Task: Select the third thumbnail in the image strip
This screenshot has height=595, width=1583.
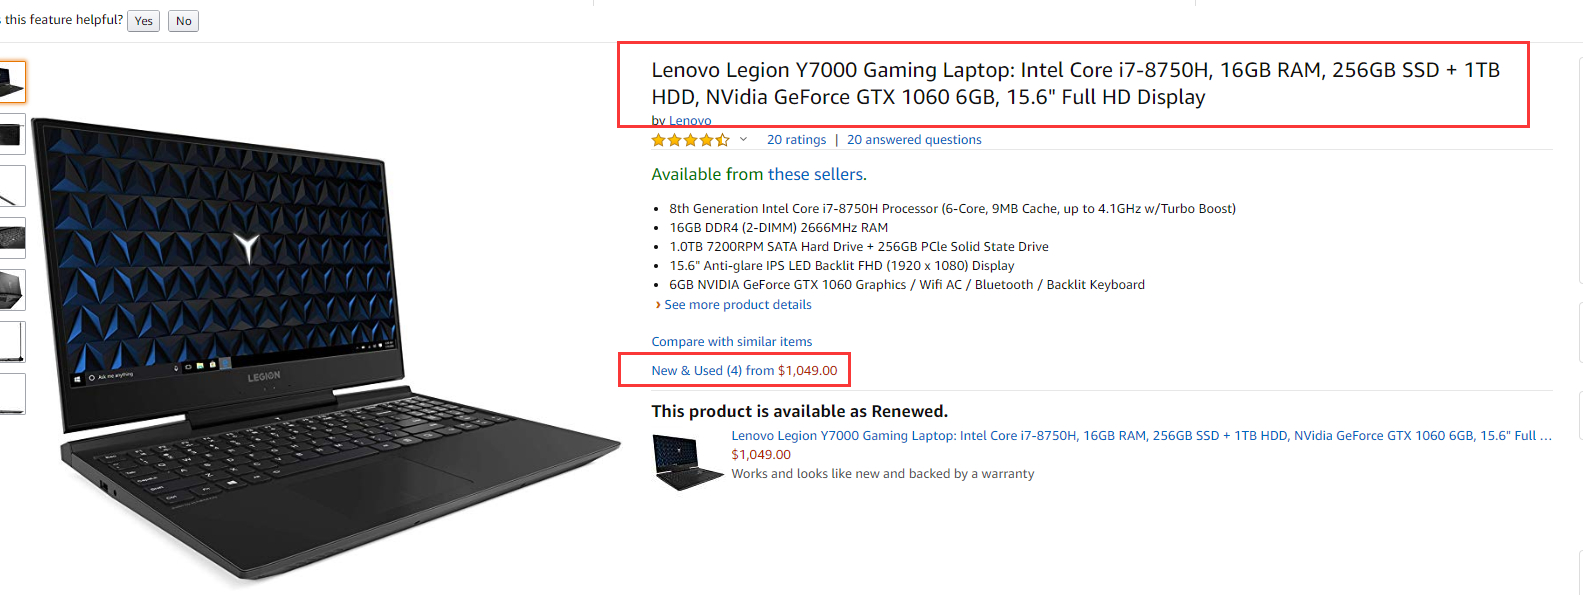Action: pos(12,186)
